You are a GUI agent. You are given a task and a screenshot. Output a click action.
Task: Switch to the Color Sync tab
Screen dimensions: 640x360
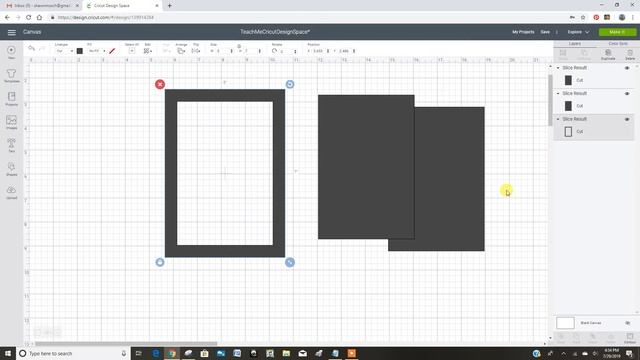pos(618,44)
